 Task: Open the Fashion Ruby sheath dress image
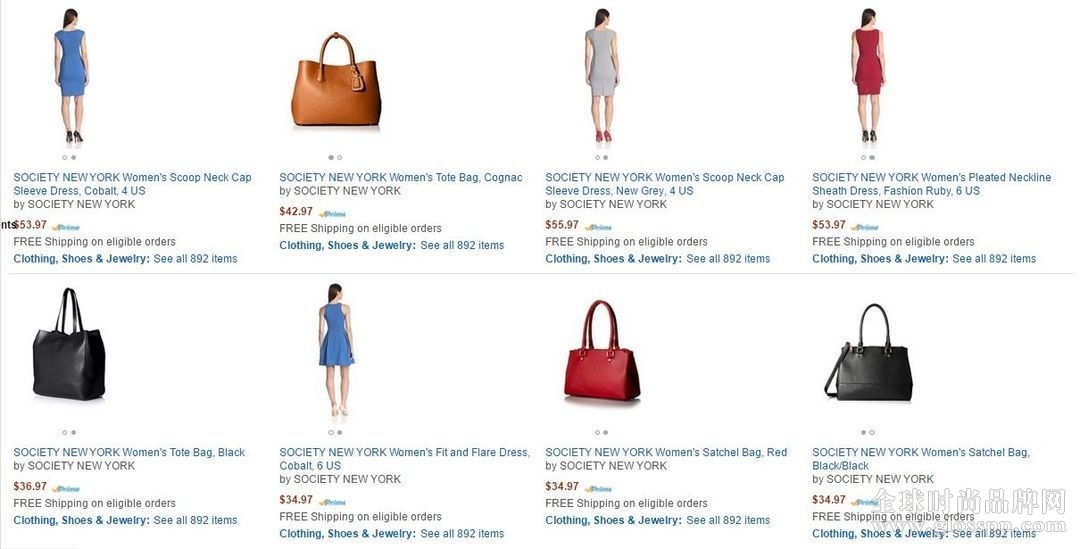point(869,76)
